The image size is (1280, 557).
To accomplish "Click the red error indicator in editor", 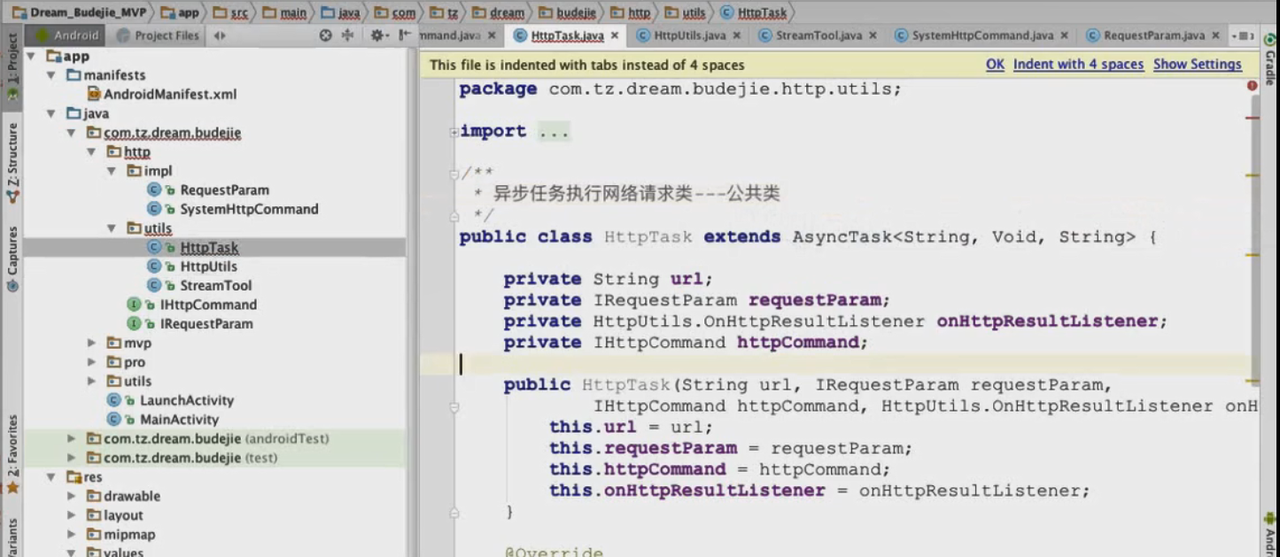I will [1252, 87].
